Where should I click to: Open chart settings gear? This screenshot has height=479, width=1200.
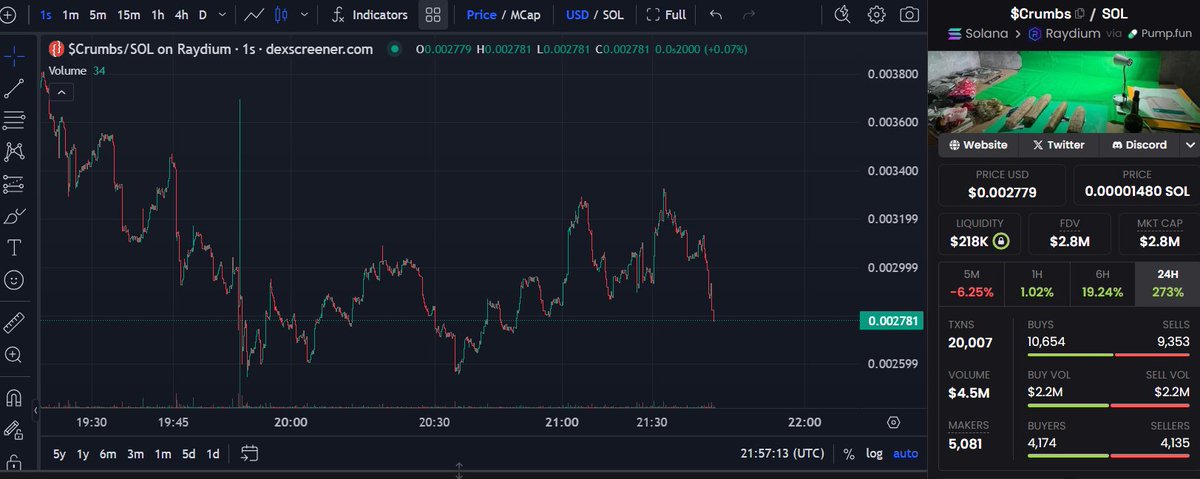[x=877, y=15]
